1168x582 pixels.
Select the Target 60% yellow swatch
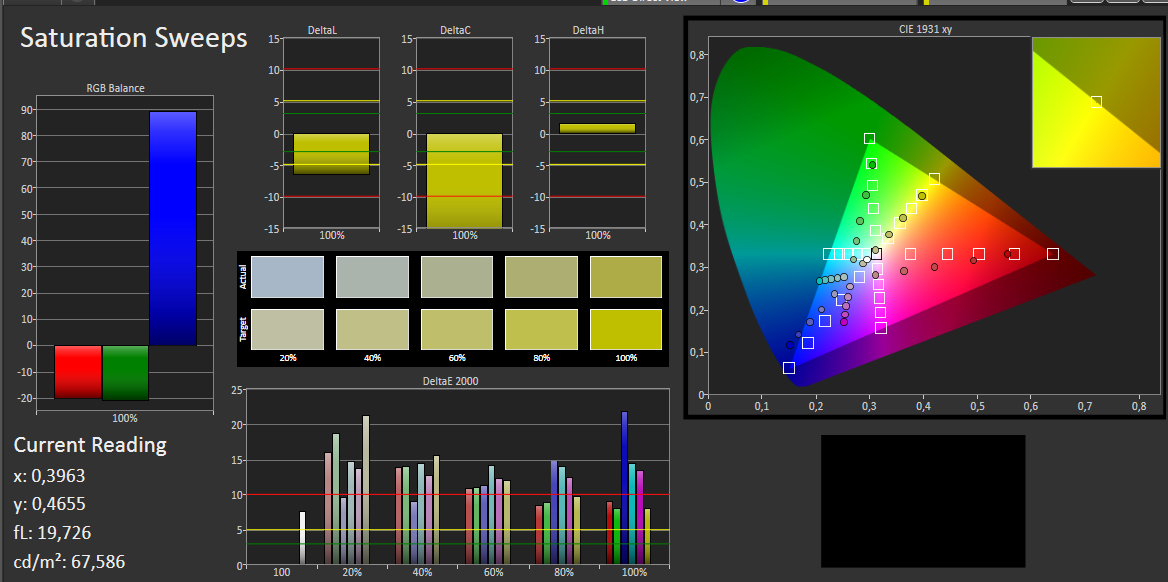click(457, 329)
